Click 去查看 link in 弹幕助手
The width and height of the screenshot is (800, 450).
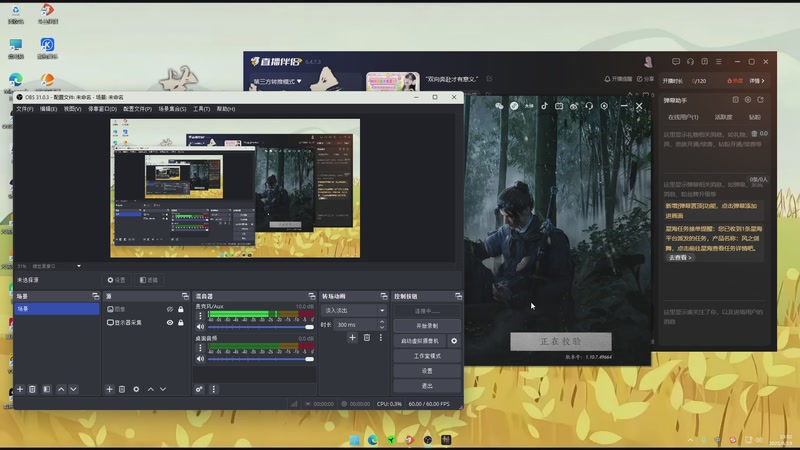(680, 258)
